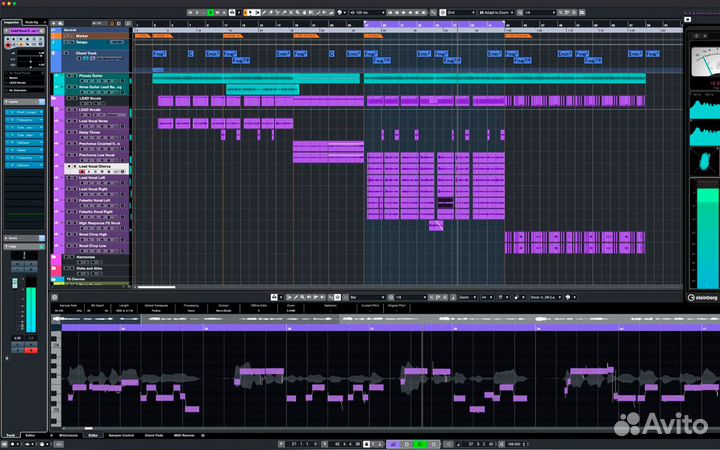Toggle record enable on Lead Vocal Chorus track
The image size is (720, 450).
pyautogui.click(x=82, y=172)
